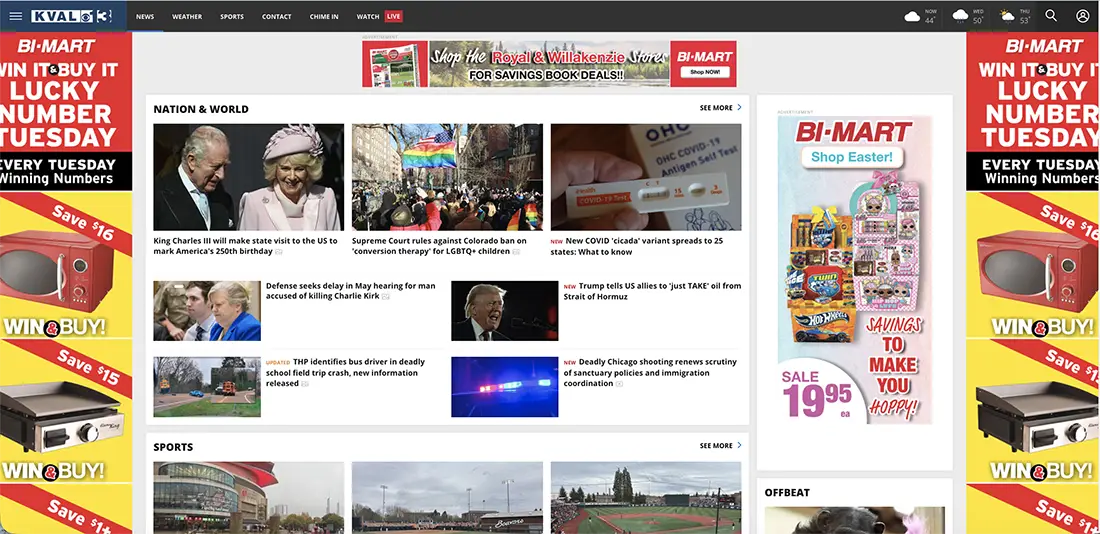Open Defense seeks delay Charlie Kirk headline
1100x534 pixels.
(351, 291)
